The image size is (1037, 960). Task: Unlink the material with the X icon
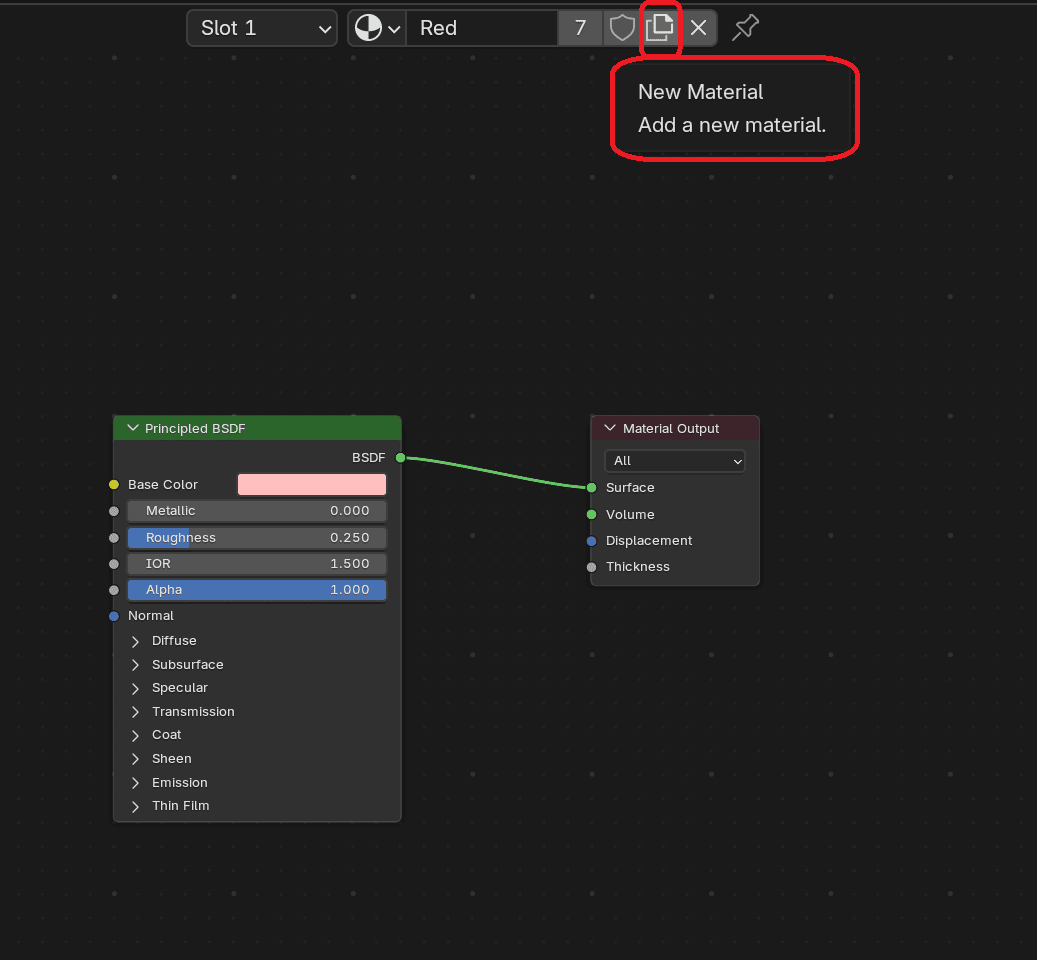pyautogui.click(x=698, y=28)
